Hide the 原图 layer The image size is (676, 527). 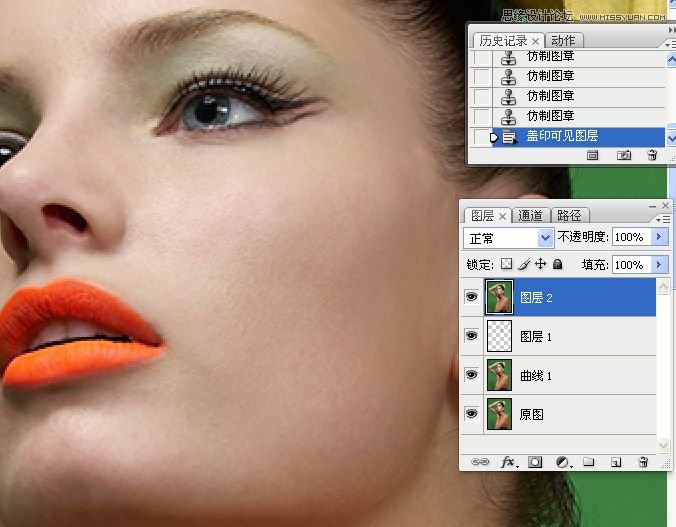click(472, 414)
